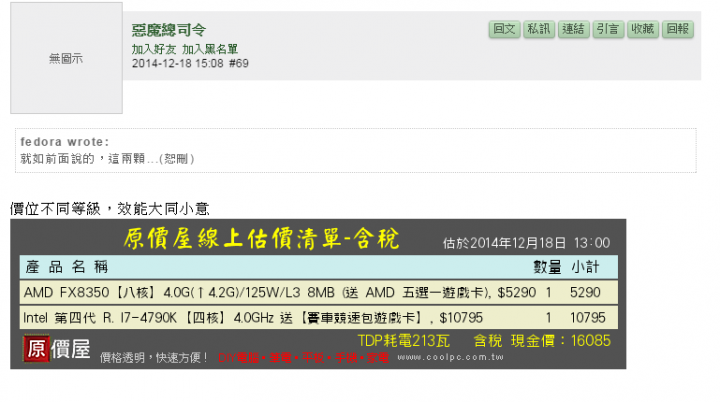Click the Intel I7-4790K product row

pos(319,317)
